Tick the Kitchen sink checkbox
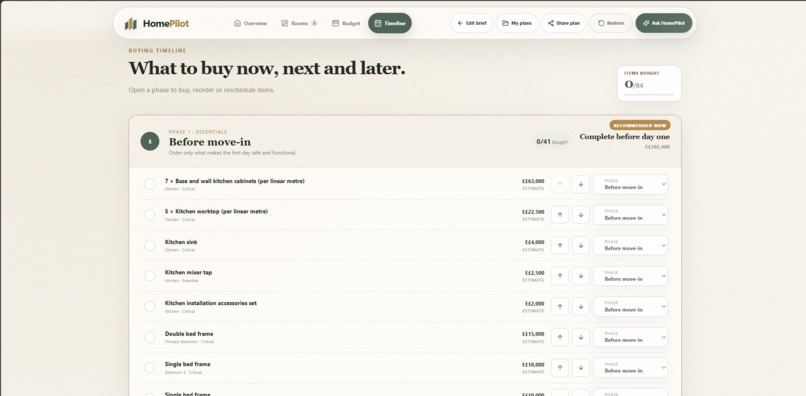 click(x=150, y=245)
